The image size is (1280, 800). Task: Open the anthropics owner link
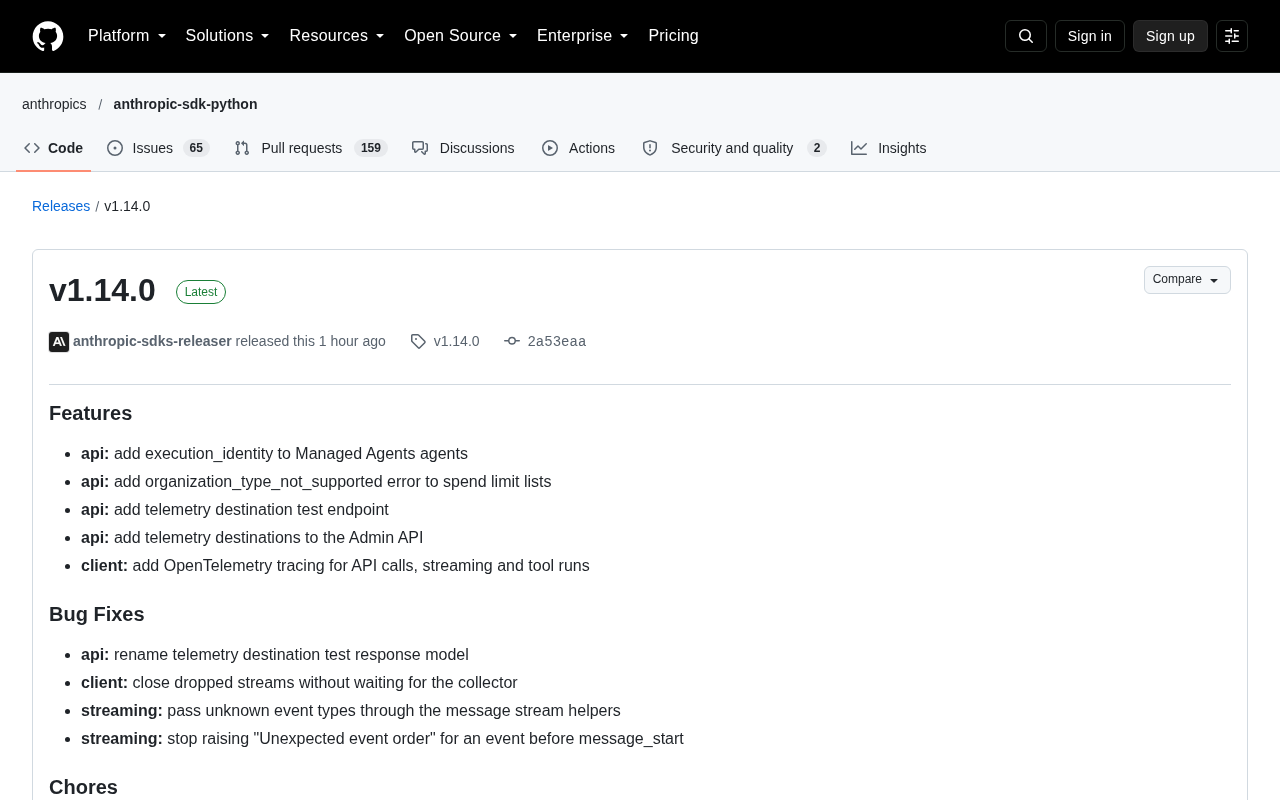click(x=54, y=104)
